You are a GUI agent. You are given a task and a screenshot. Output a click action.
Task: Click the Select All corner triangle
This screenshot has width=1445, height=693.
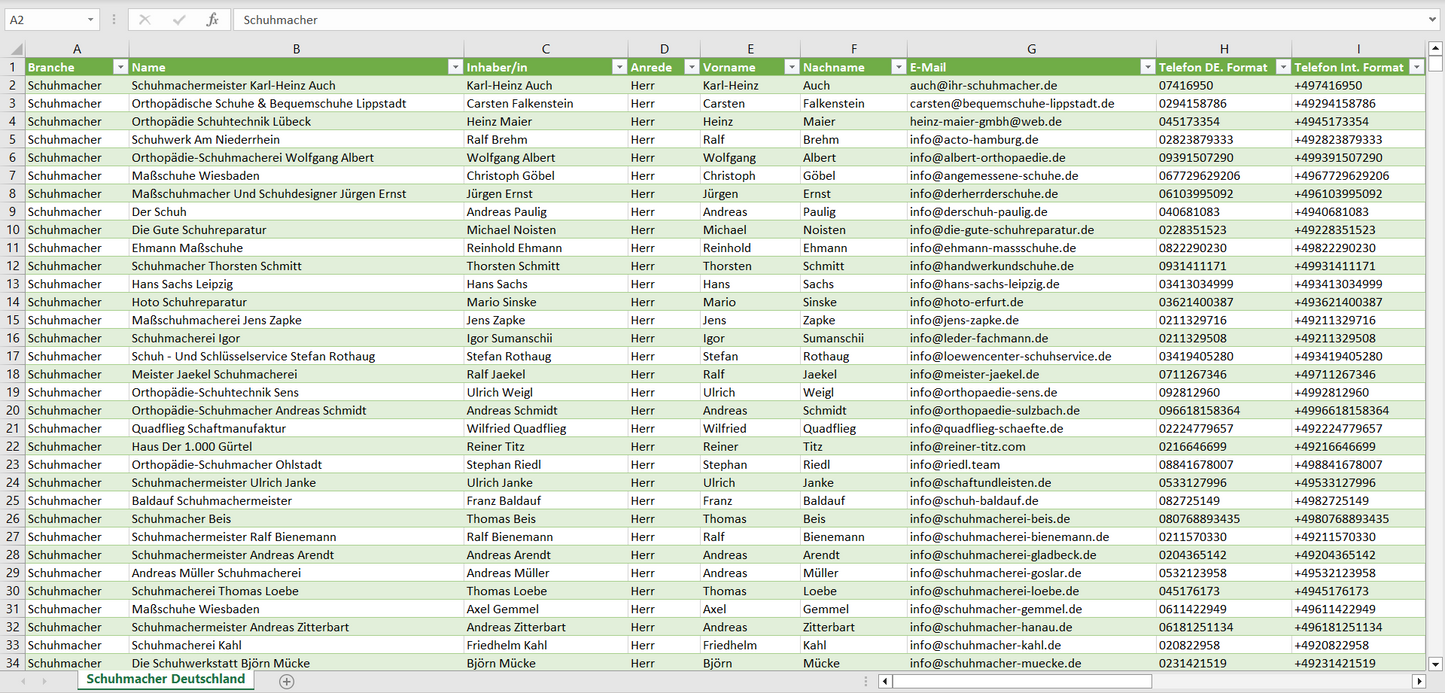tap(15, 49)
